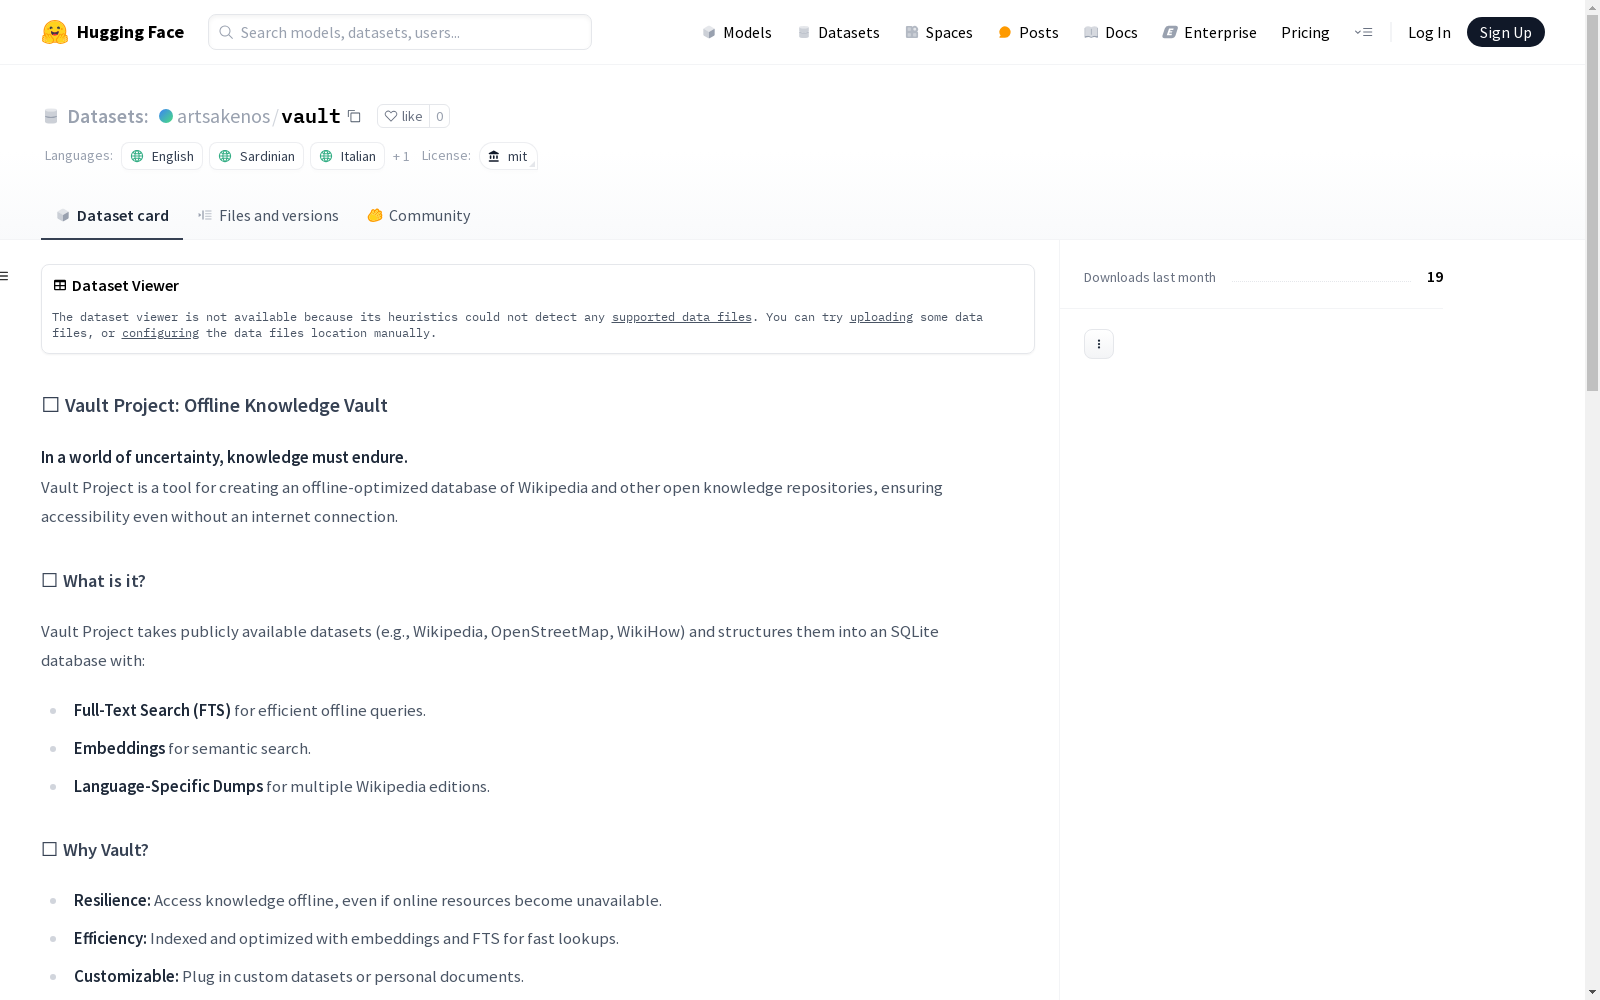1600x1000 pixels.
Task: Click the vault dataset name
Action: (x=311, y=116)
